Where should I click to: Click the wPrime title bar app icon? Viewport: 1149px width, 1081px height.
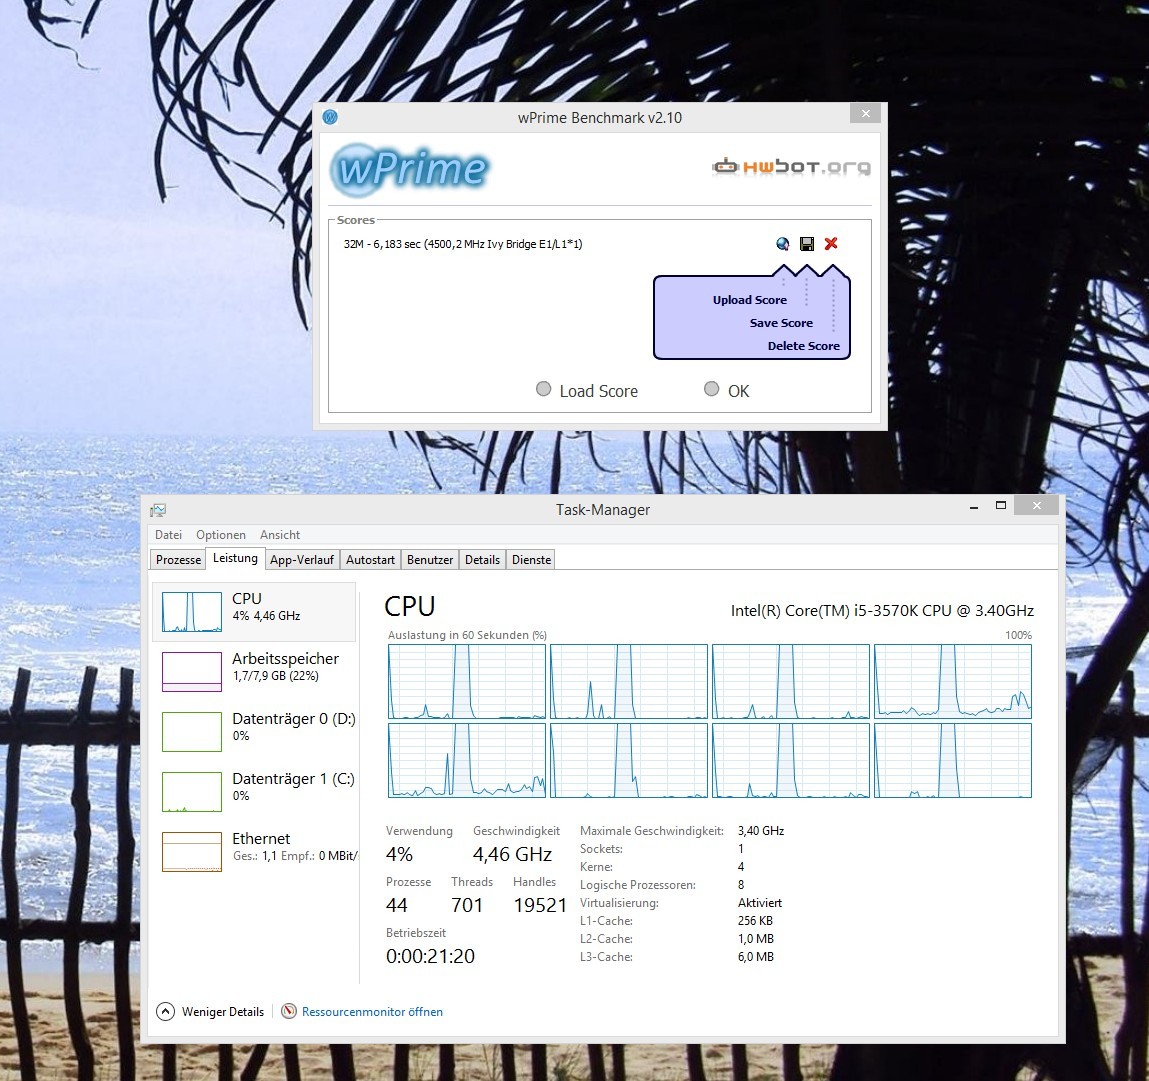click(x=330, y=117)
